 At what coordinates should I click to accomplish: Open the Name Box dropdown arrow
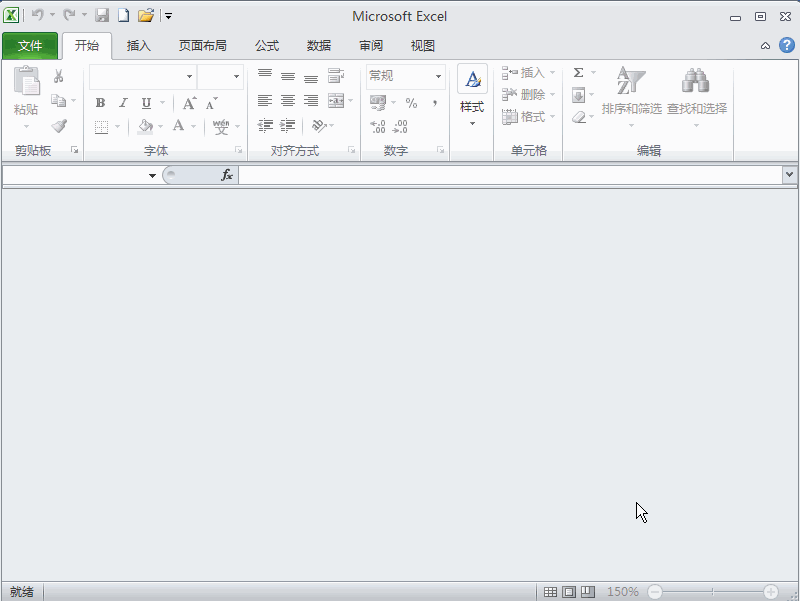click(152, 176)
